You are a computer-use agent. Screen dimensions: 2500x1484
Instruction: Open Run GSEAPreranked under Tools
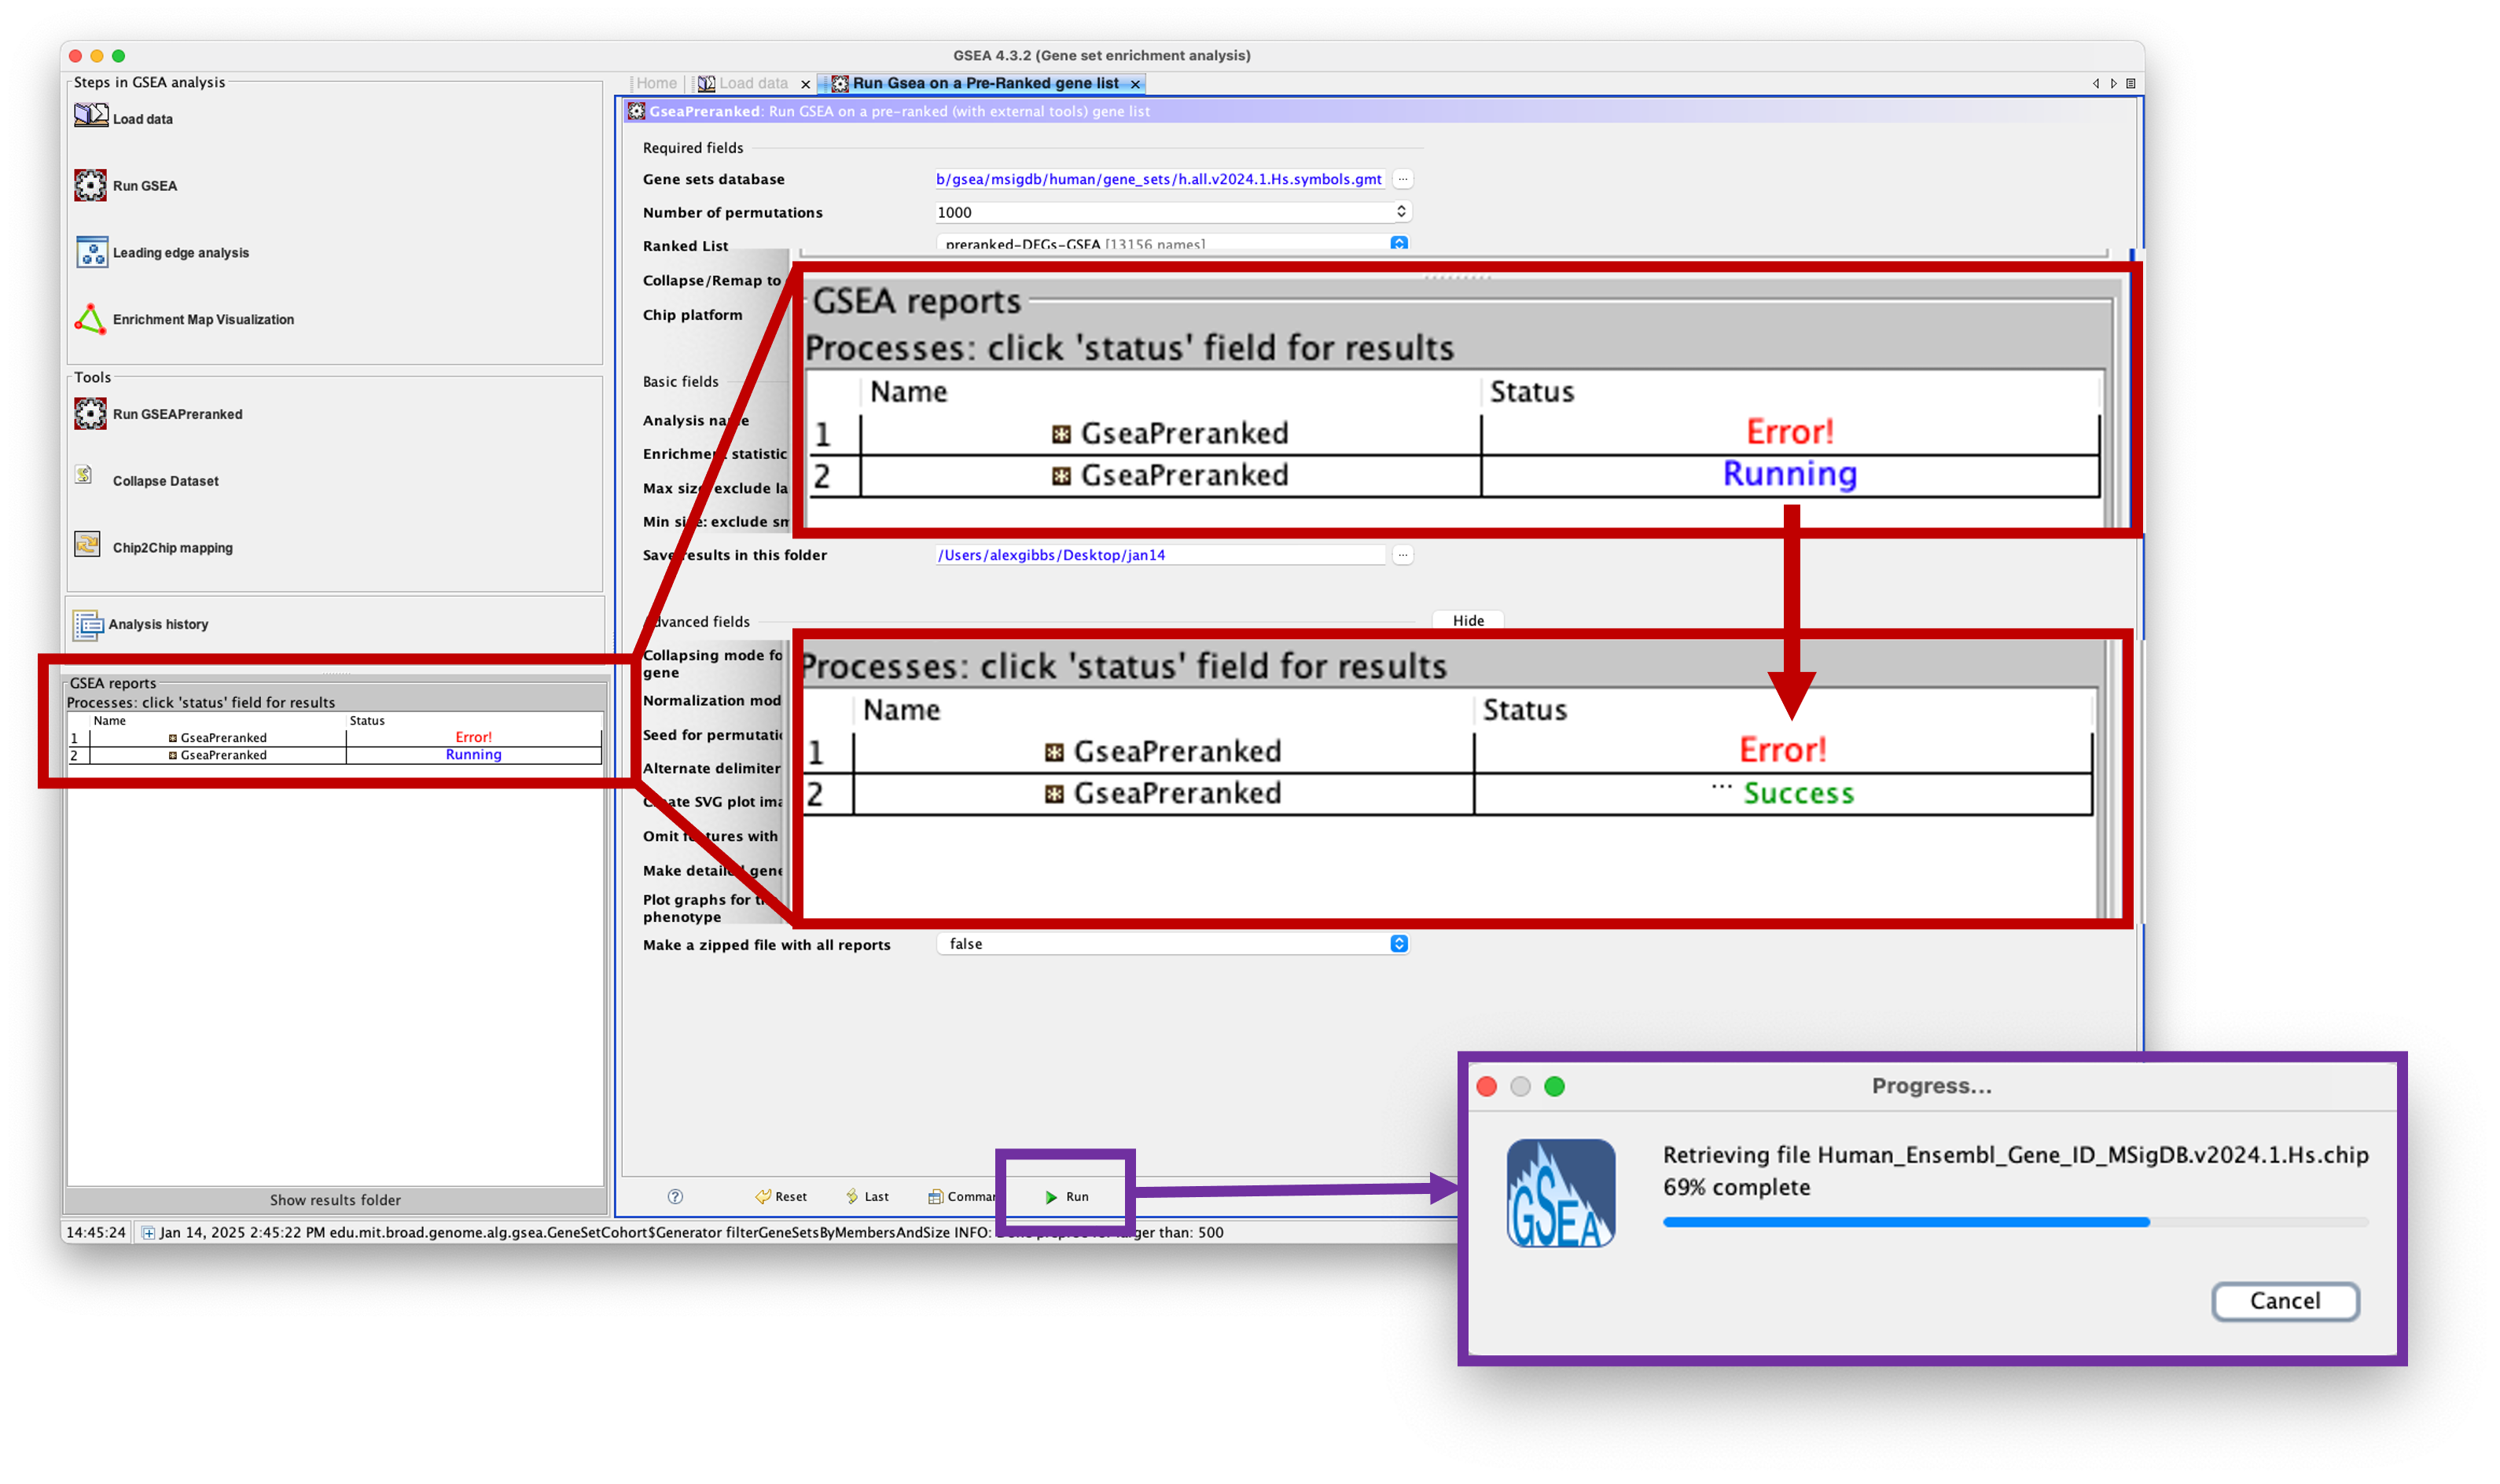click(158, 414)
